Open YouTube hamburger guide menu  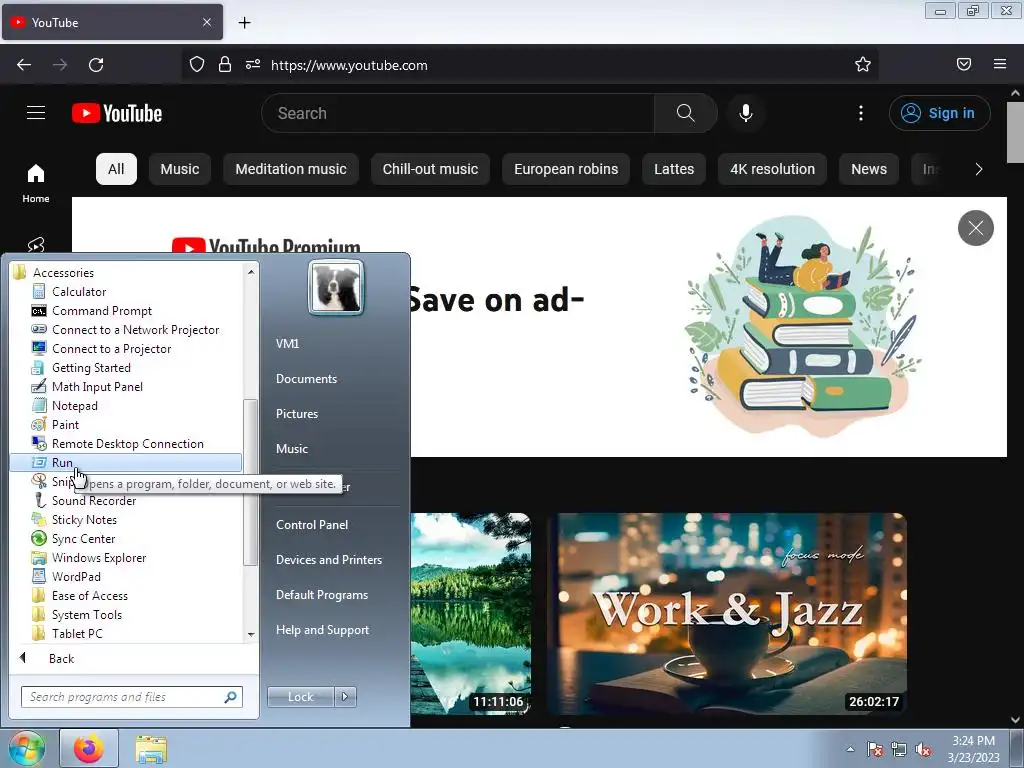(36, 113)
